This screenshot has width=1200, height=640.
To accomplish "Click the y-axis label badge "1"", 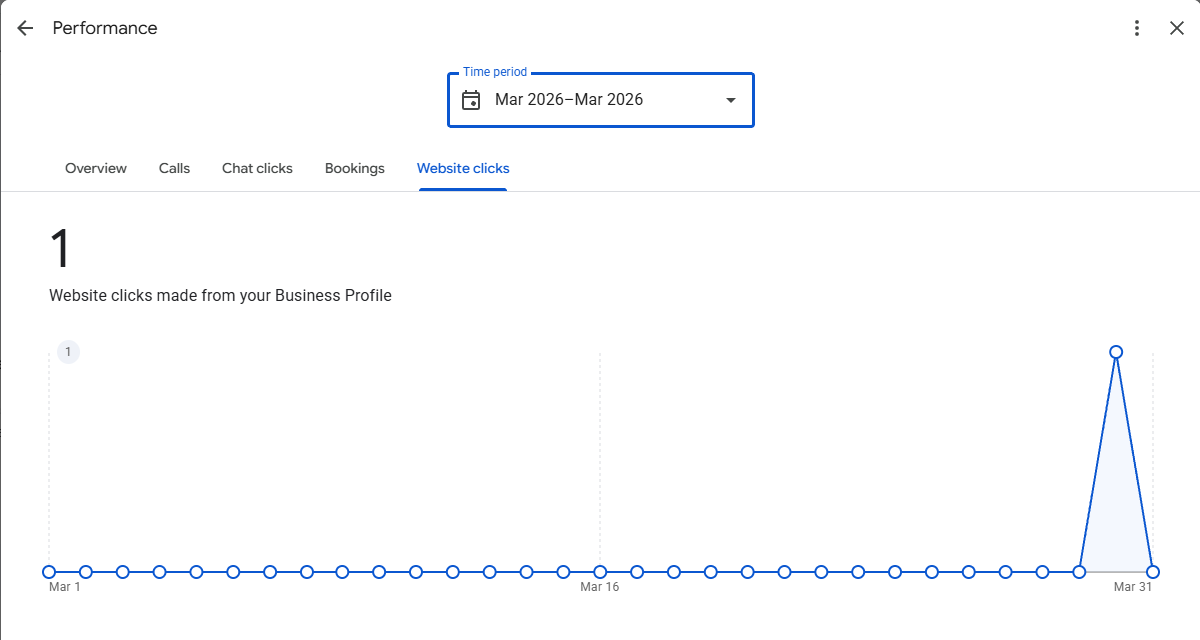I will click(68, 352).
